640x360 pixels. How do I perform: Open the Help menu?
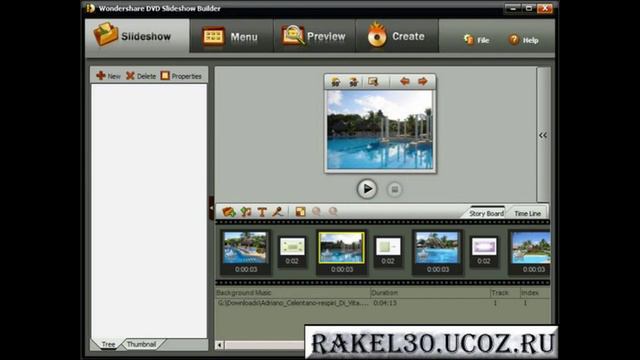(524, 40)
